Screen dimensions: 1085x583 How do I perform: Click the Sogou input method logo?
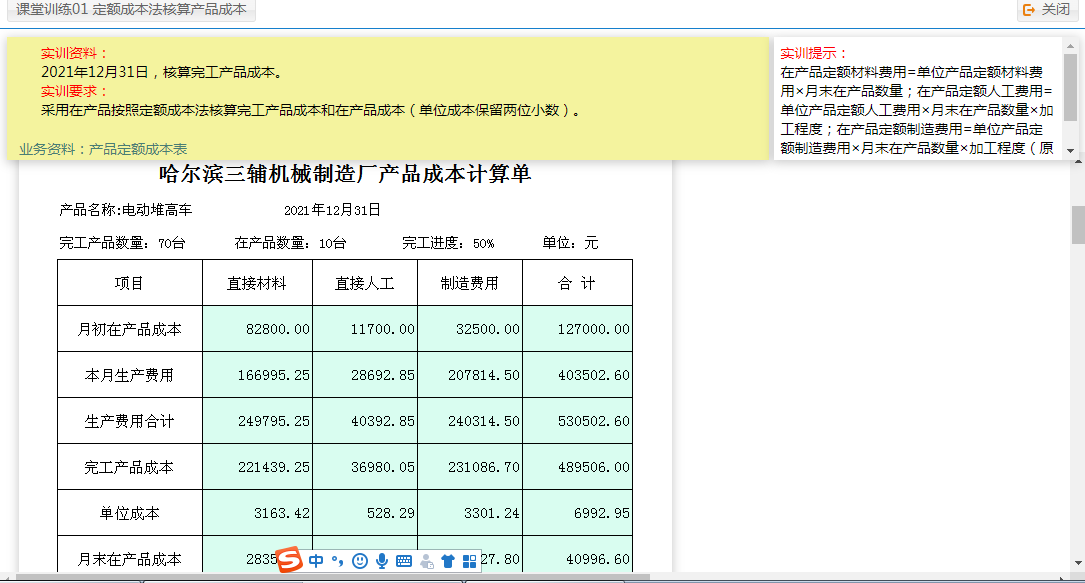click(x=289, y=561)
